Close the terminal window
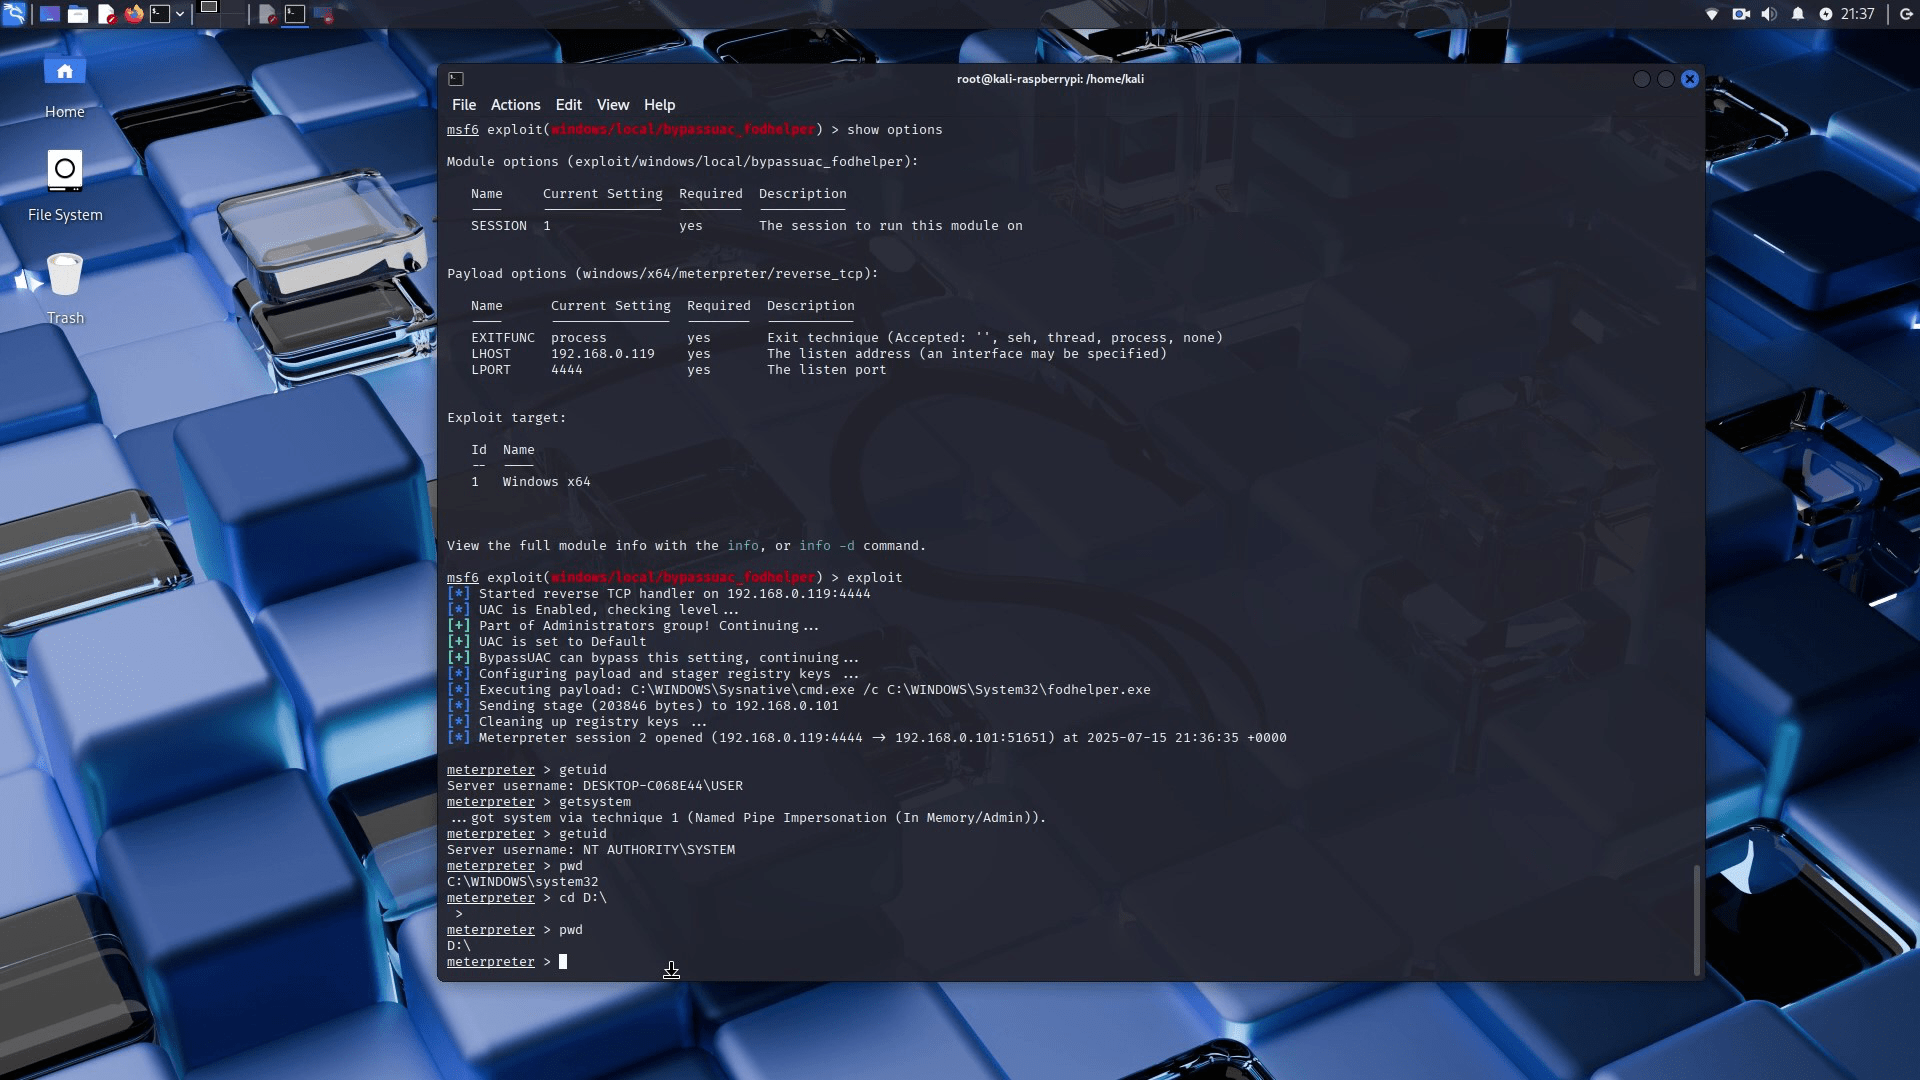Screen dimensions: 1920x1080 click(1690, 79)
